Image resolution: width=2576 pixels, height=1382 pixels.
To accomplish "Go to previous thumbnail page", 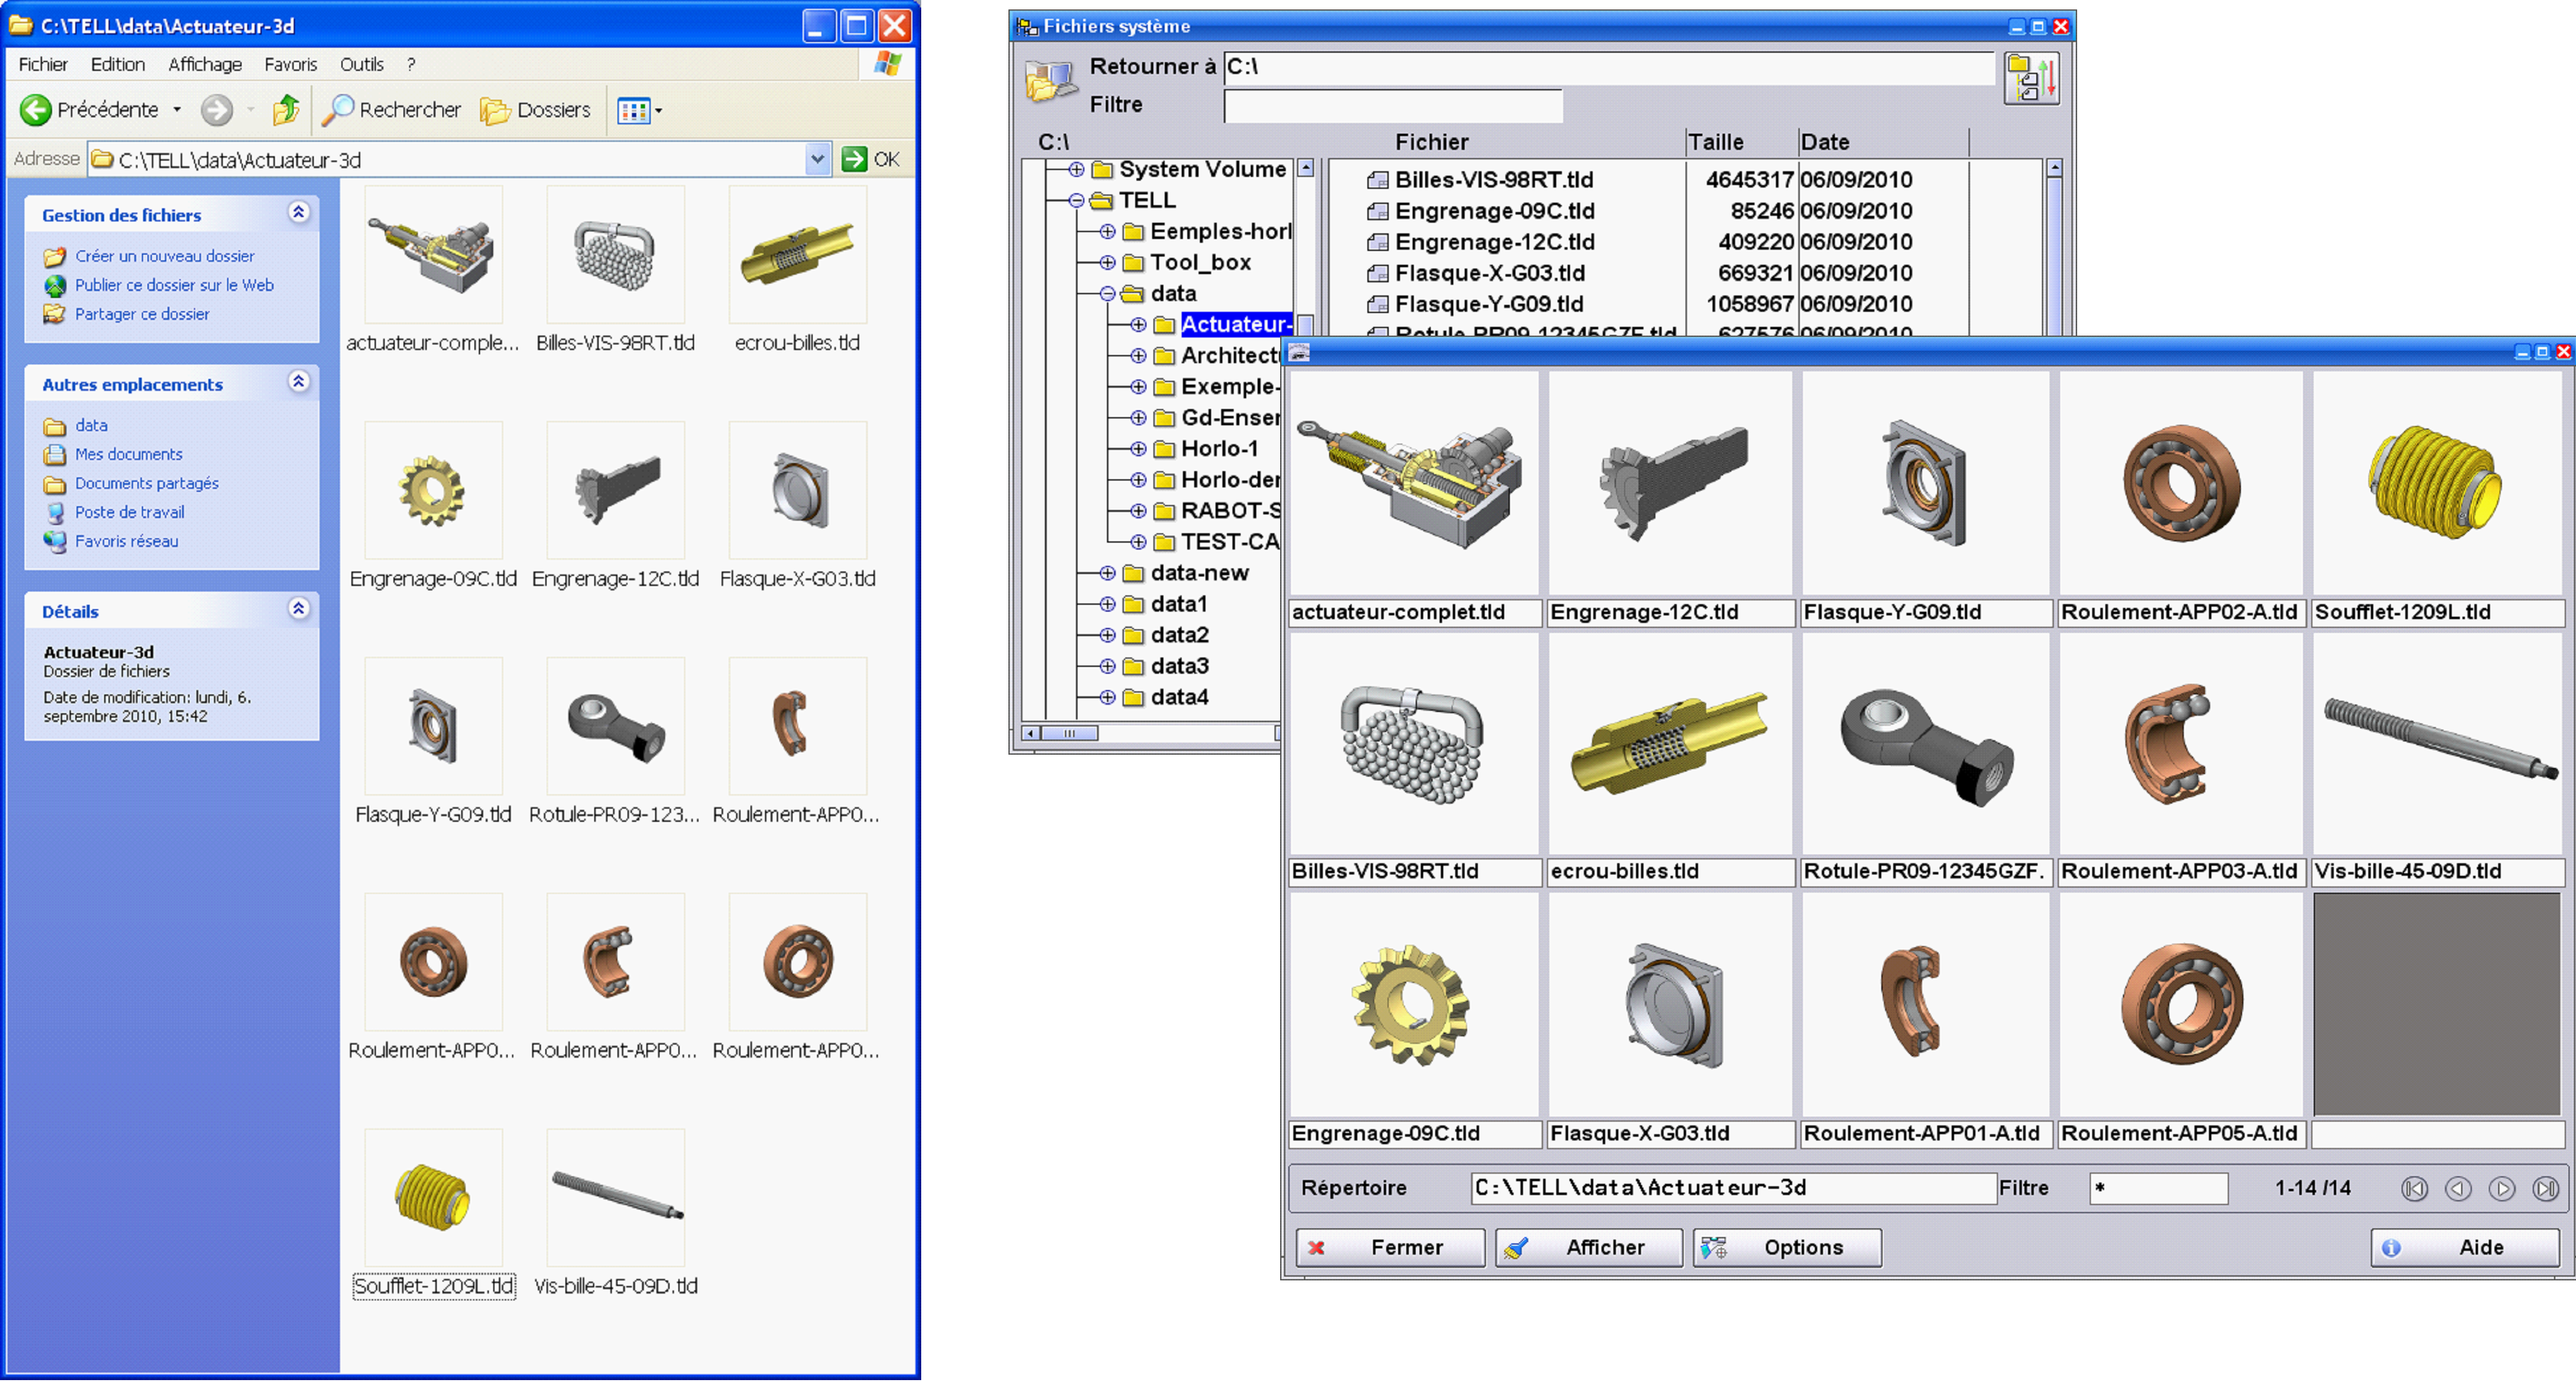I will pyautogui.click(x=2458, y=1188).
